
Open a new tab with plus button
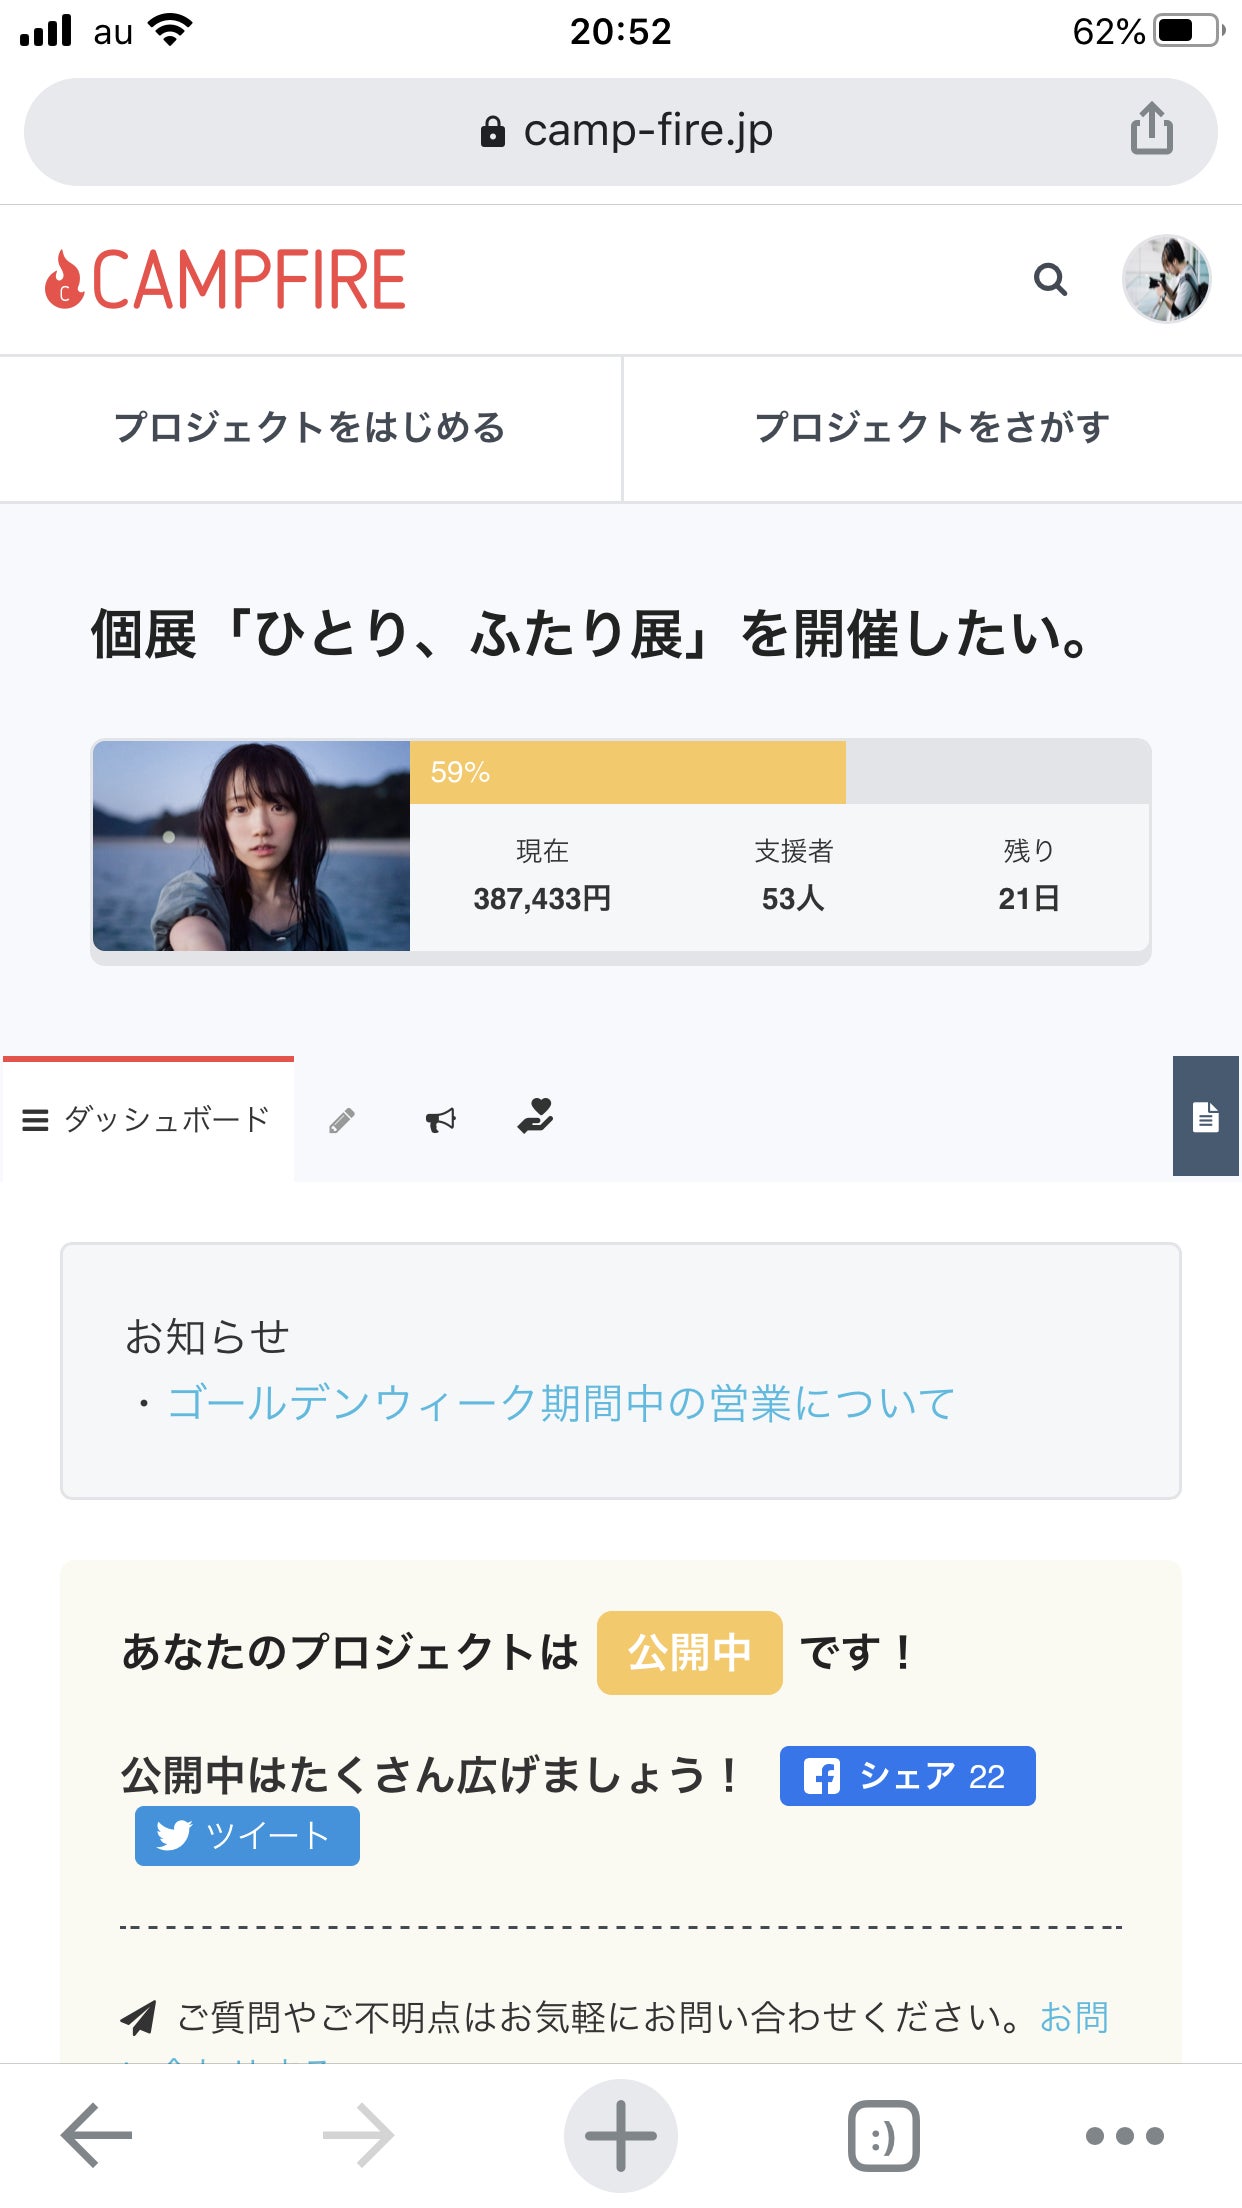[620, 2134]
